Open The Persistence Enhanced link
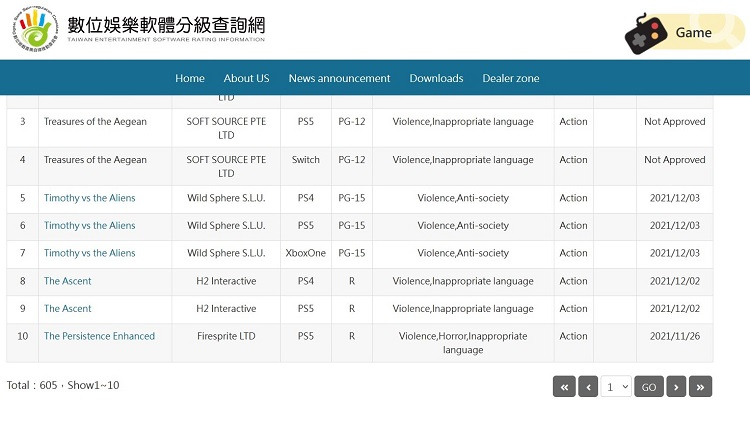 click(99, 336)
